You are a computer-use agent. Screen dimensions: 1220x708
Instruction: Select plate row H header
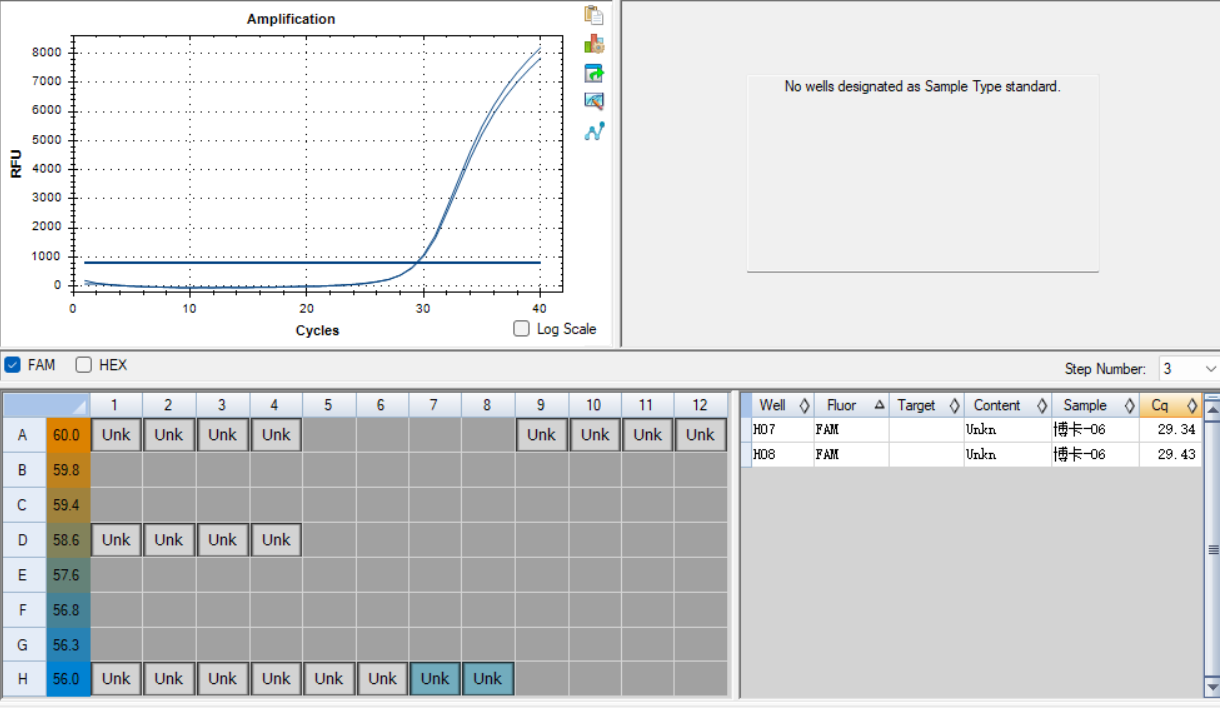23,679
